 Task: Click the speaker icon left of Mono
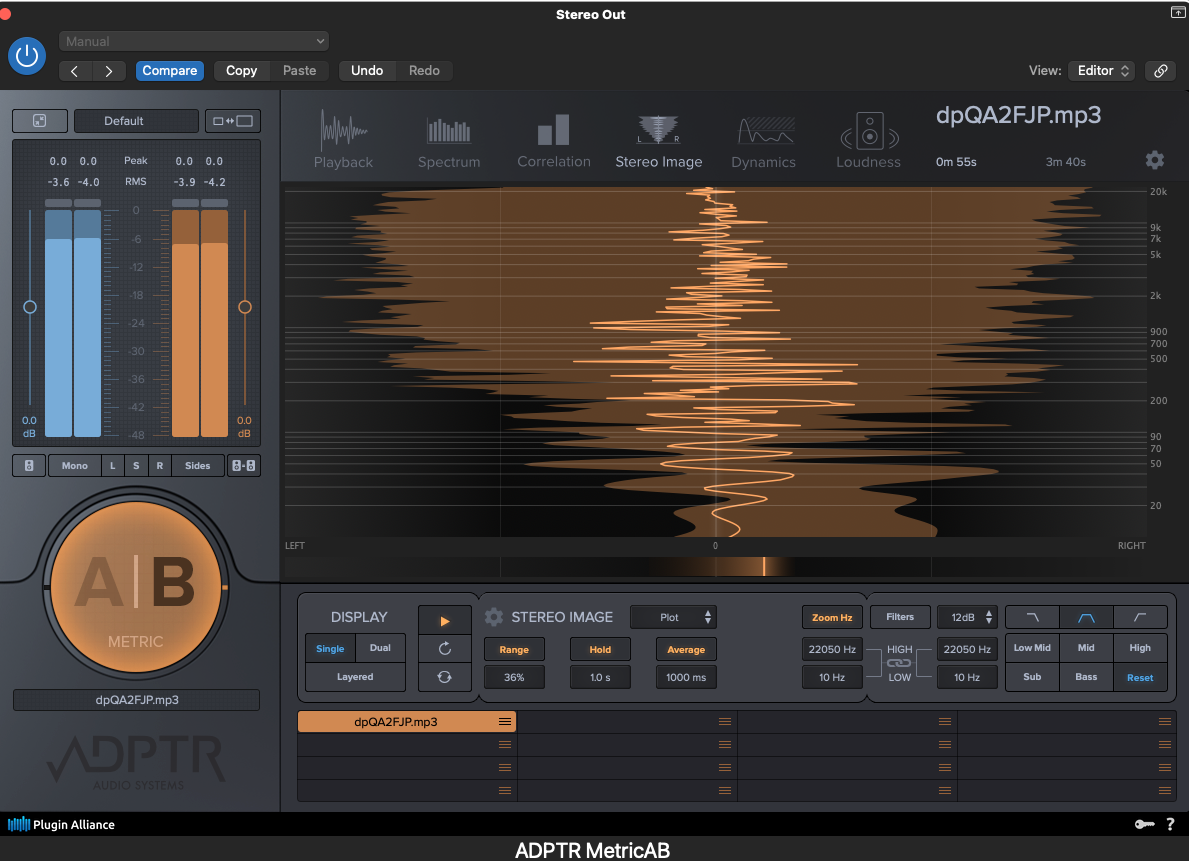coord(29,466)
